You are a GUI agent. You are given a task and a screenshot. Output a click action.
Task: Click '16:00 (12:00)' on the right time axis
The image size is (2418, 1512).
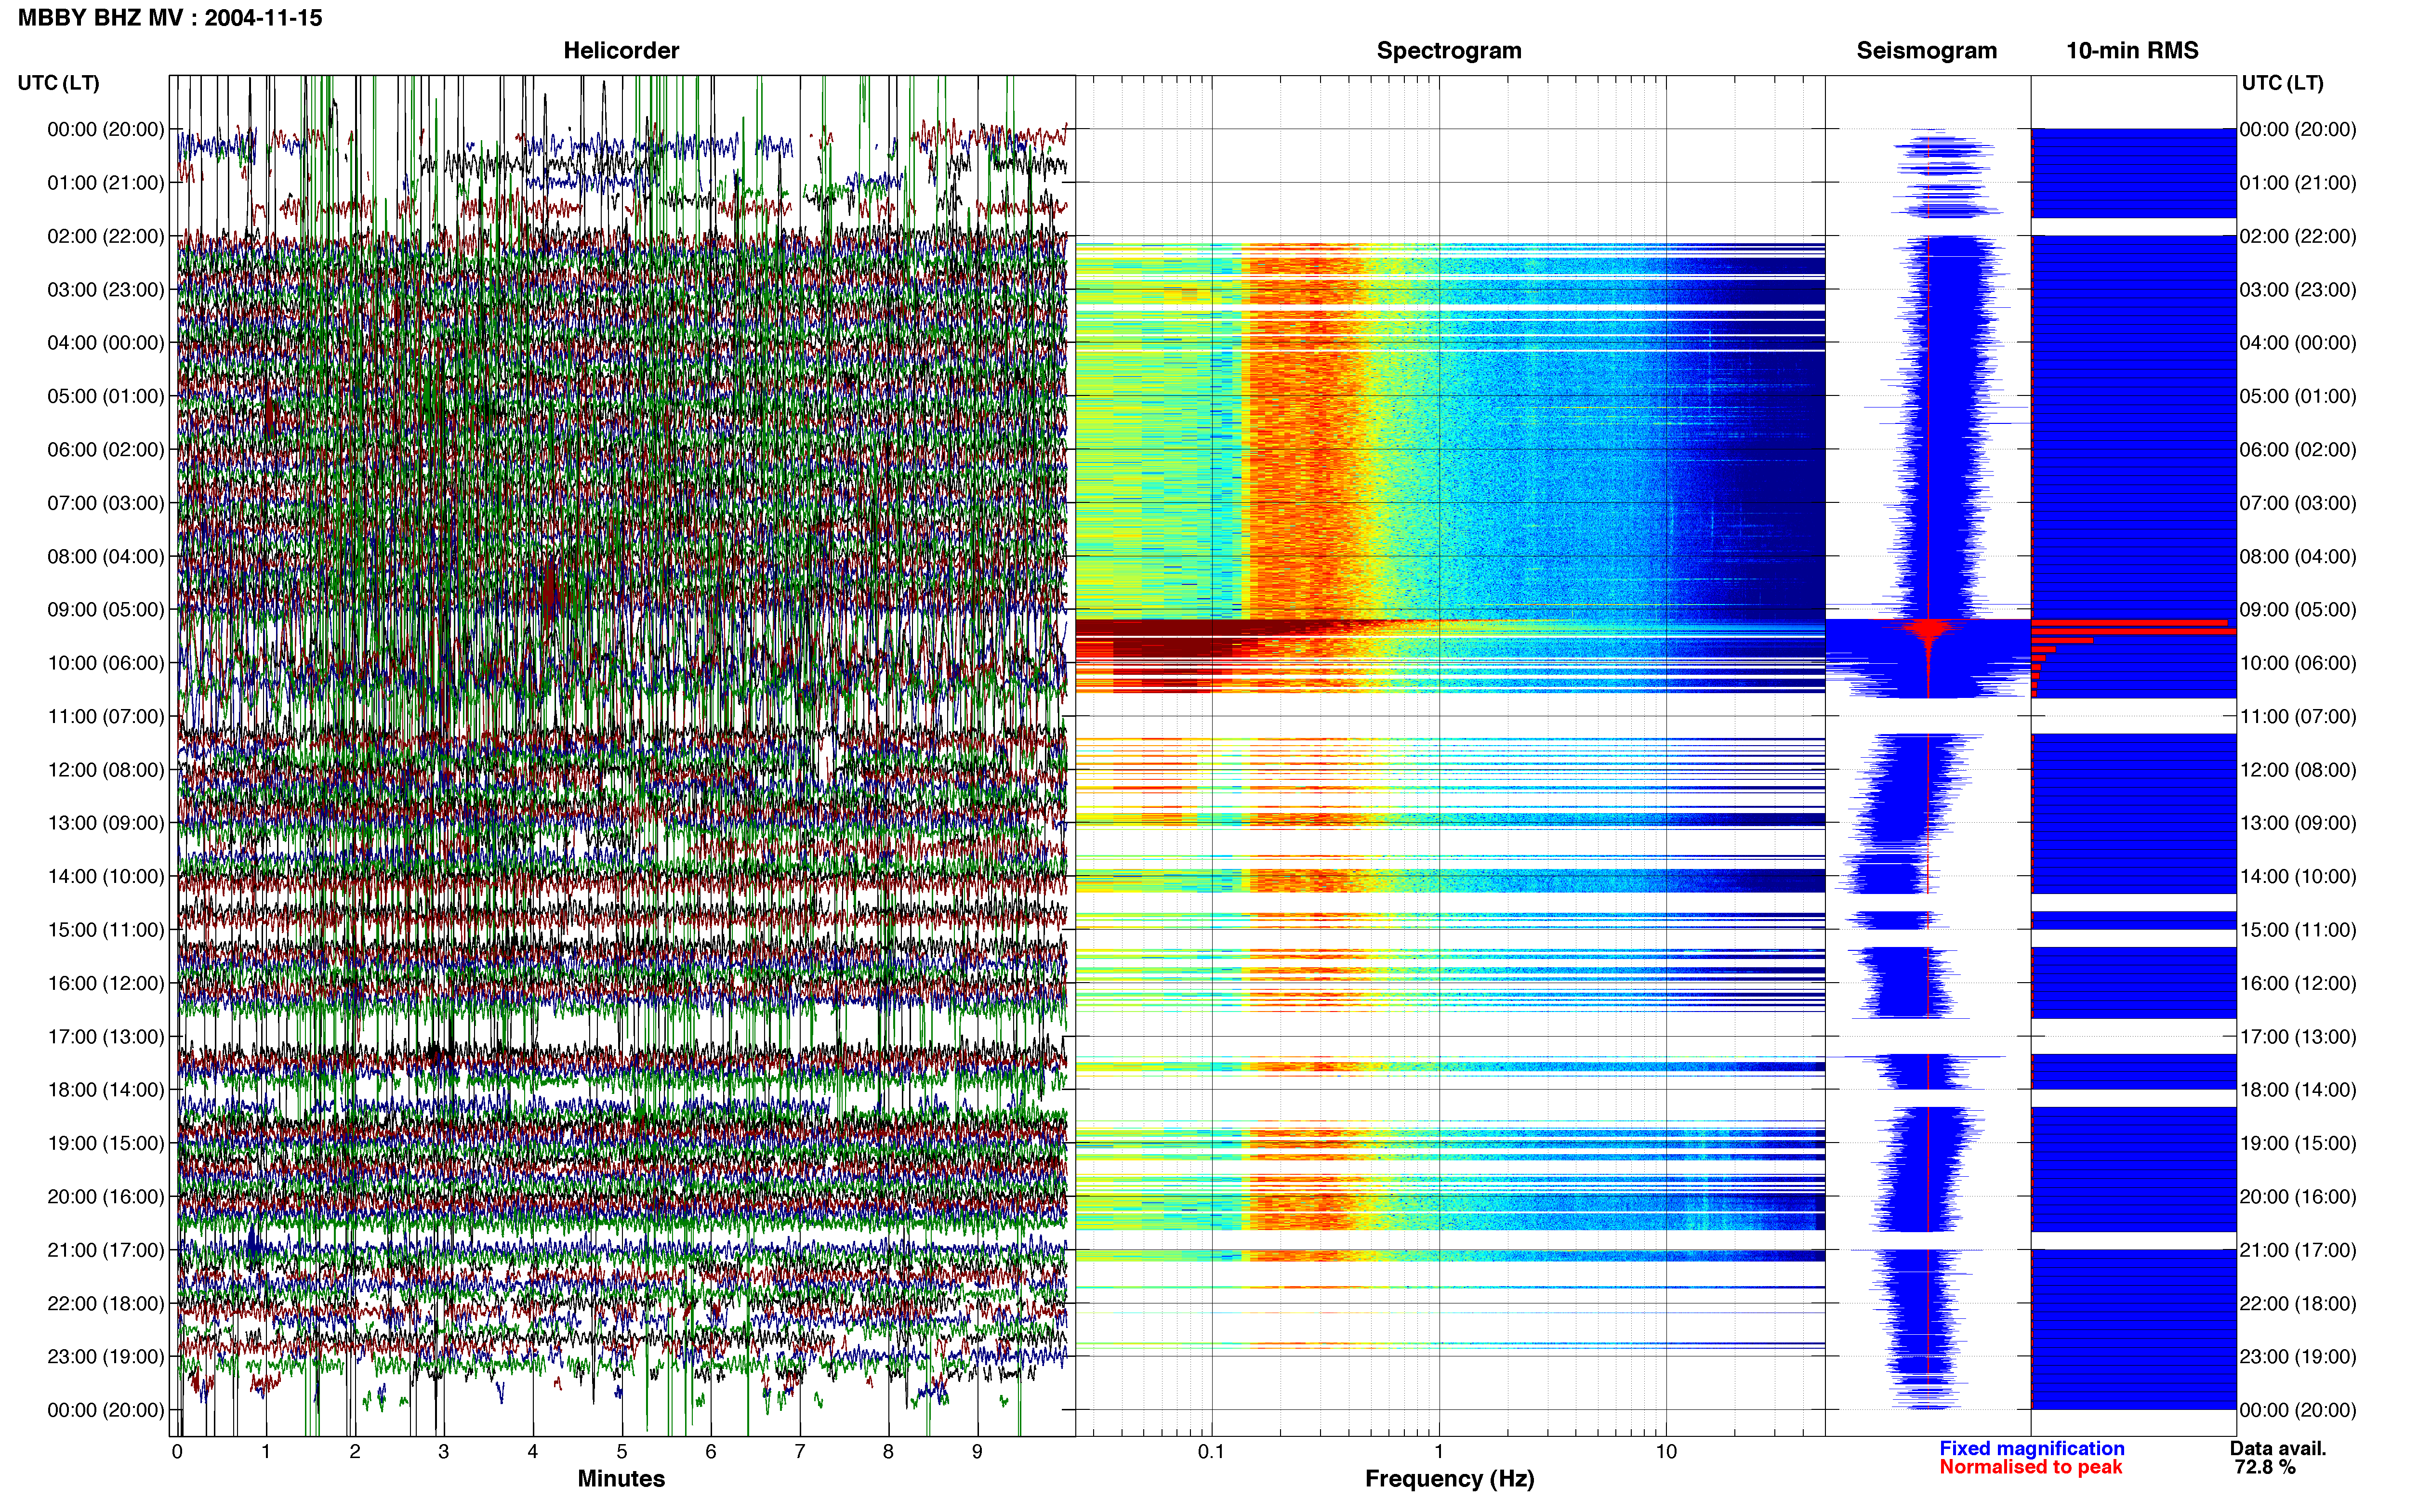(x=2298, y=983)
